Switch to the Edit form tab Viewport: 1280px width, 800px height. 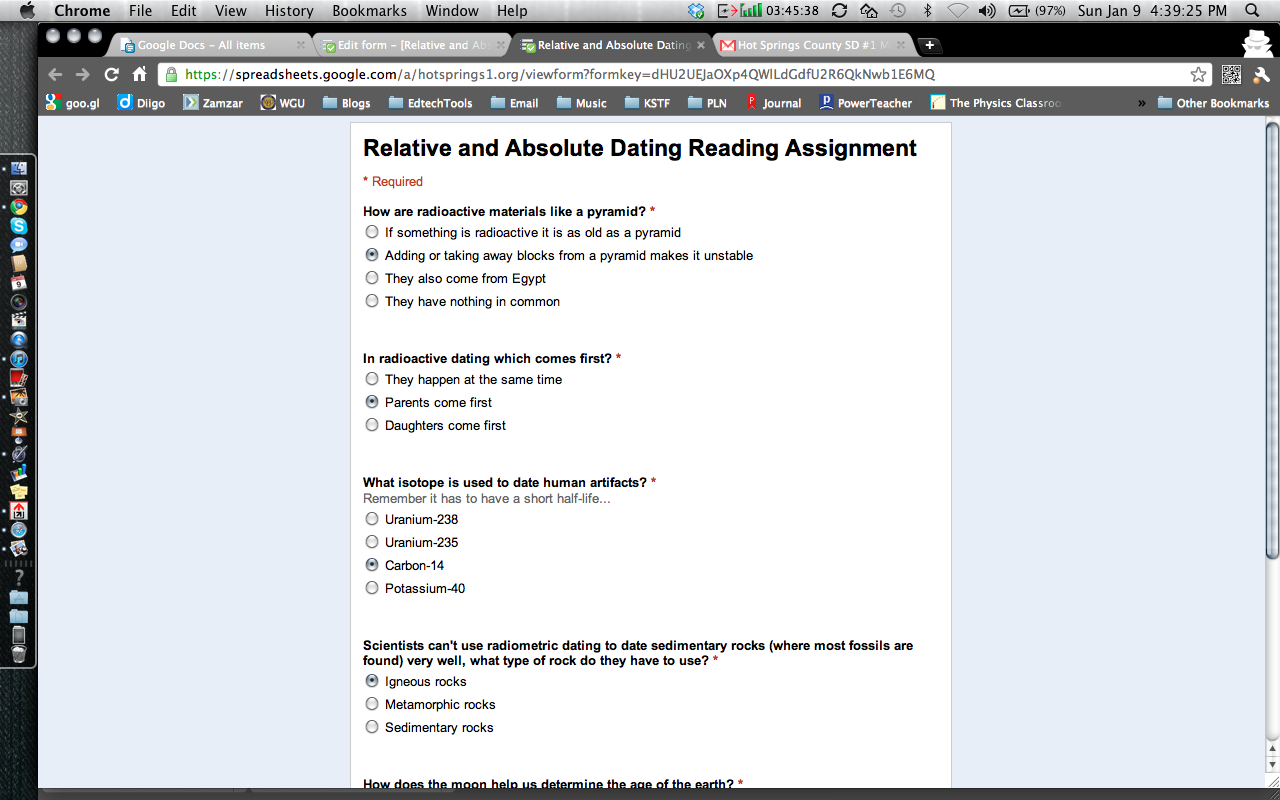click(x=412, y=45)
